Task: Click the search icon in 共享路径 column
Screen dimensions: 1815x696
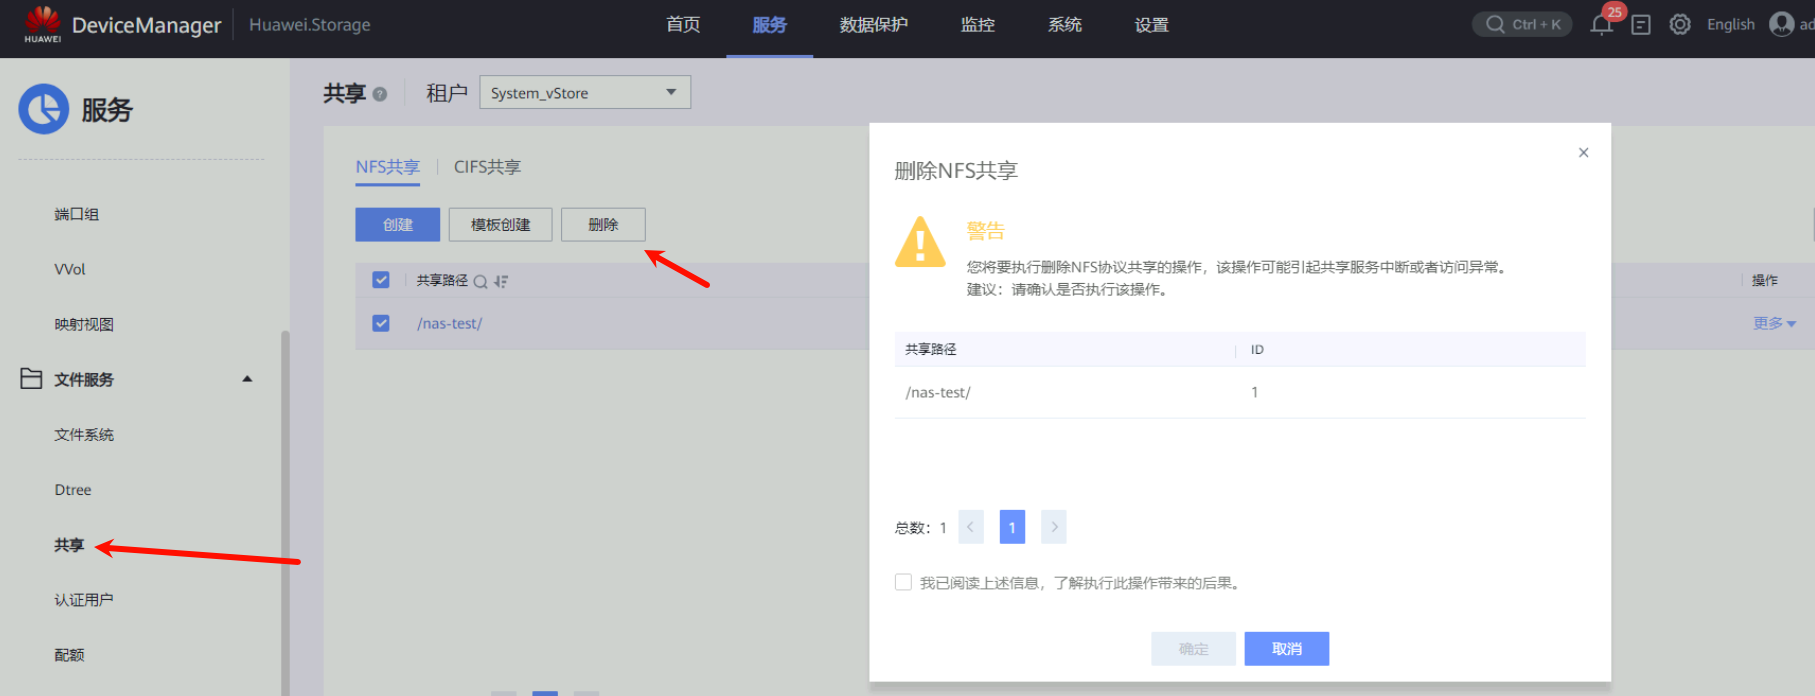Action: pyautogui.click(x=480, y=281)
